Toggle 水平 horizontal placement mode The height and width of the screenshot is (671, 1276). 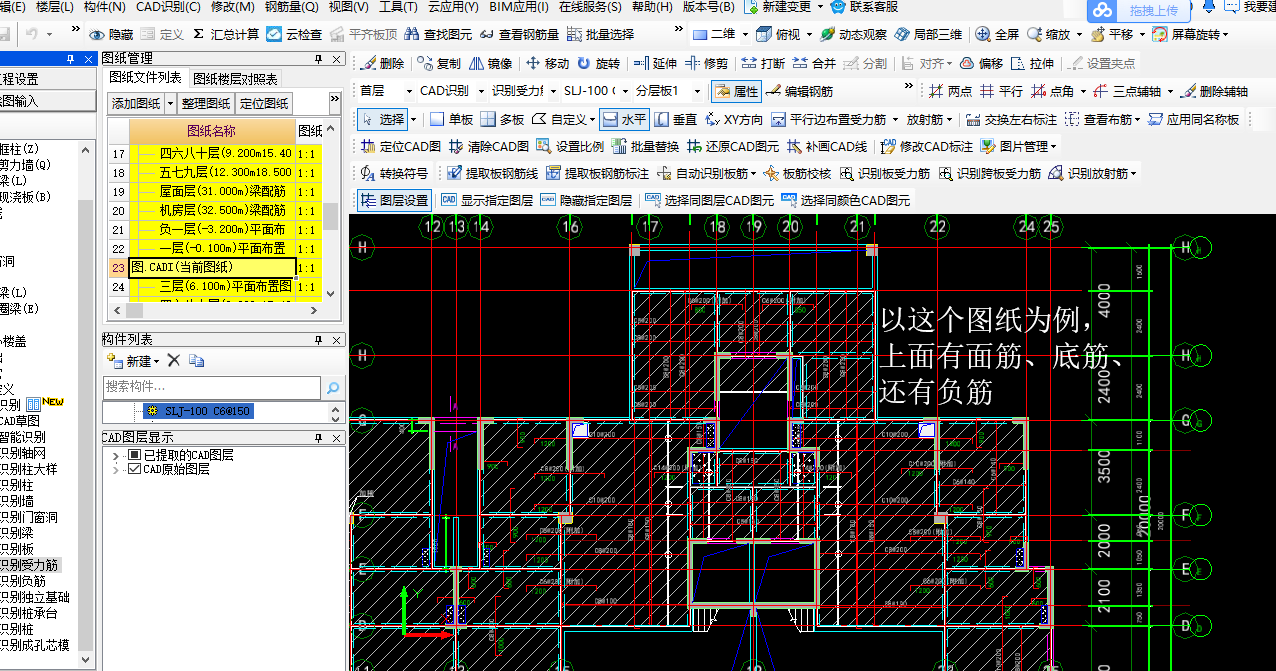[624, 119]
